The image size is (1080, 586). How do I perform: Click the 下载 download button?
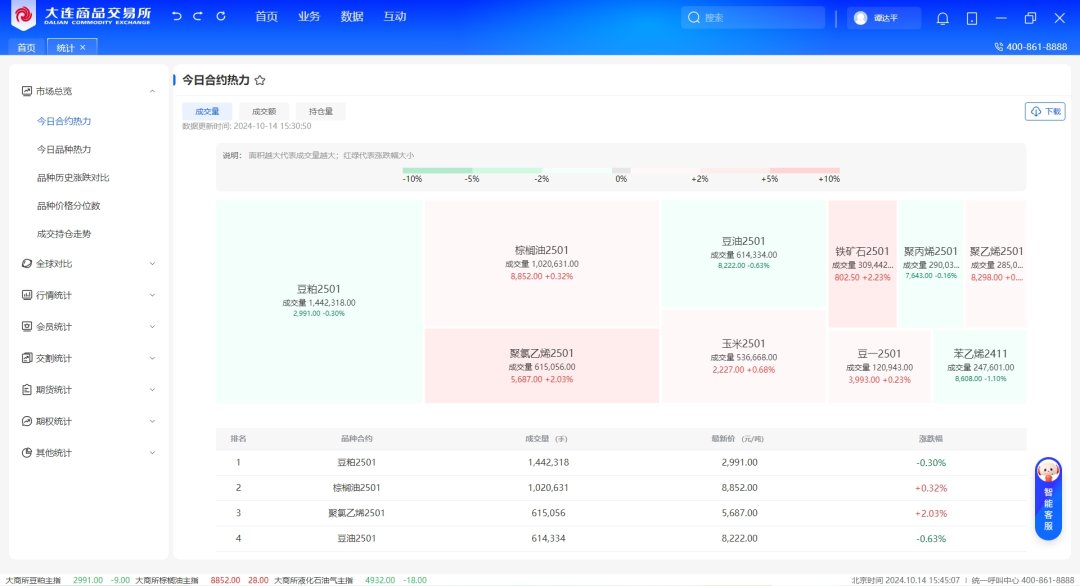tap(1045, 111)
